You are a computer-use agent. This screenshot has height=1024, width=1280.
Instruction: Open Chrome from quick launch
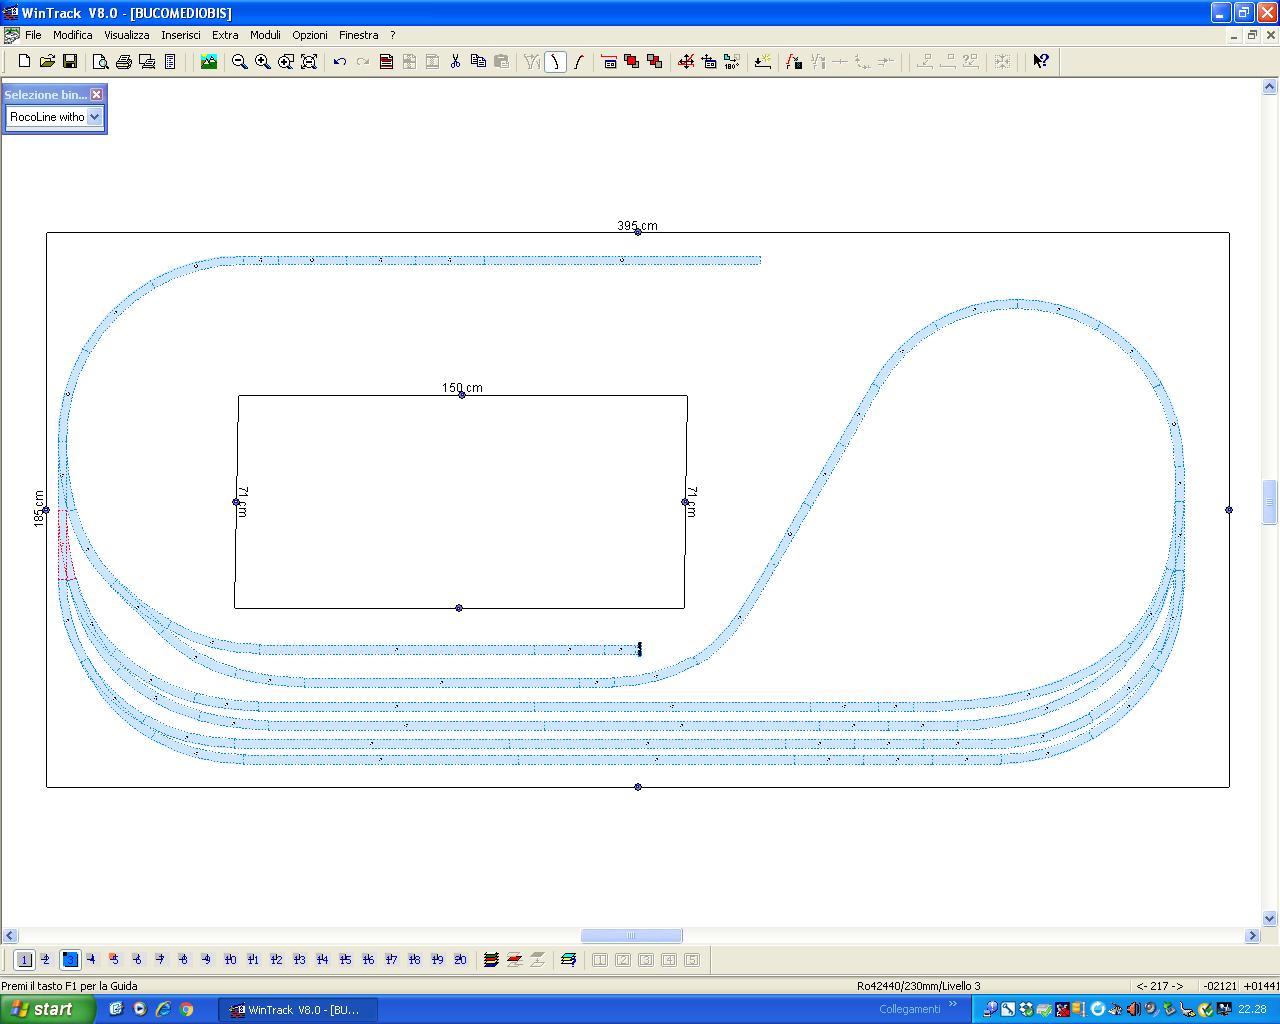(x=186, y=1009)
